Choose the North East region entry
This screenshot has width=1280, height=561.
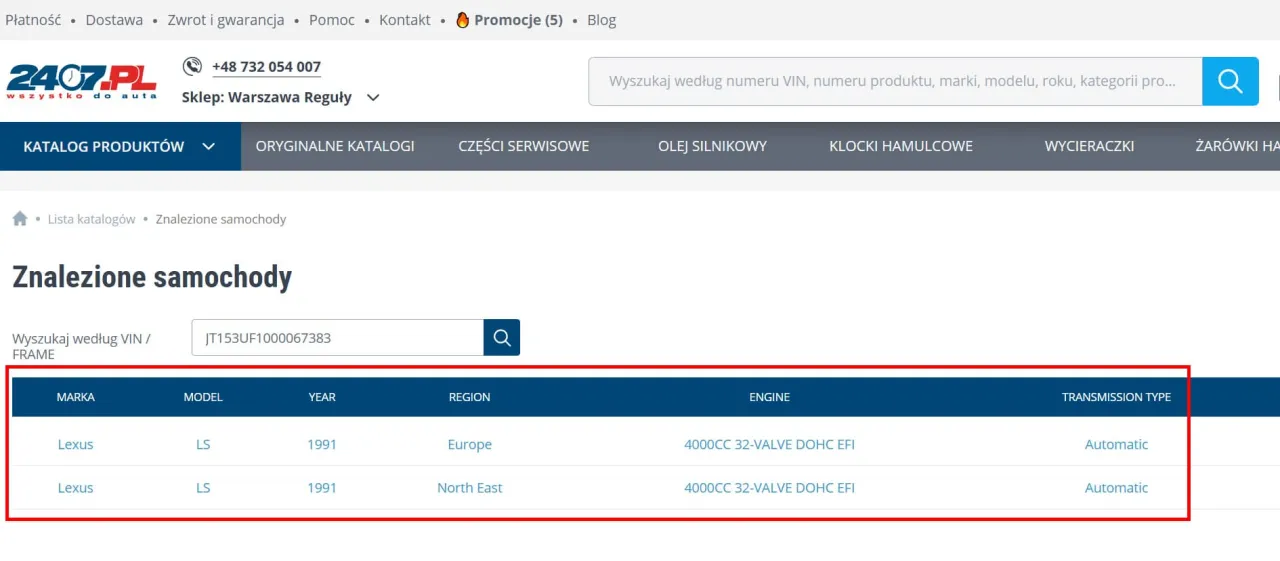click(x=469, y=488)
